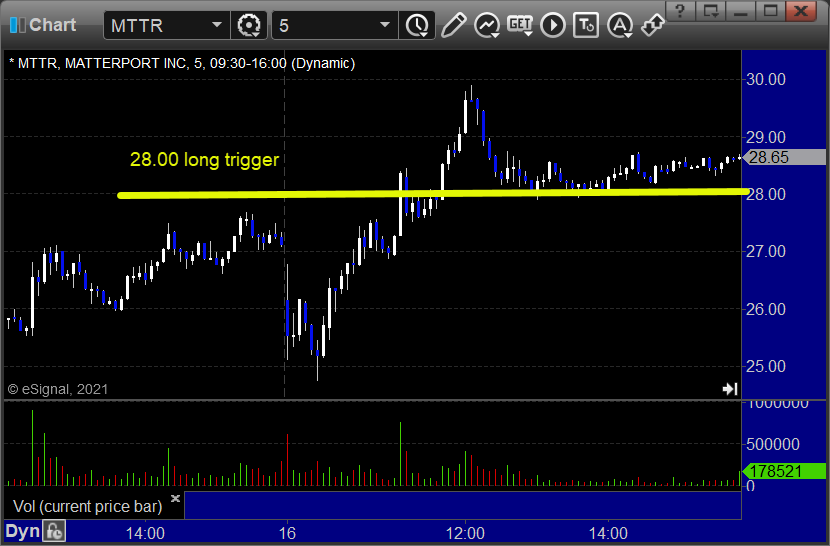Viewport: 830px width, 546px height.
Task: Click the Chart window icon
Action: (x=17, y=25)
